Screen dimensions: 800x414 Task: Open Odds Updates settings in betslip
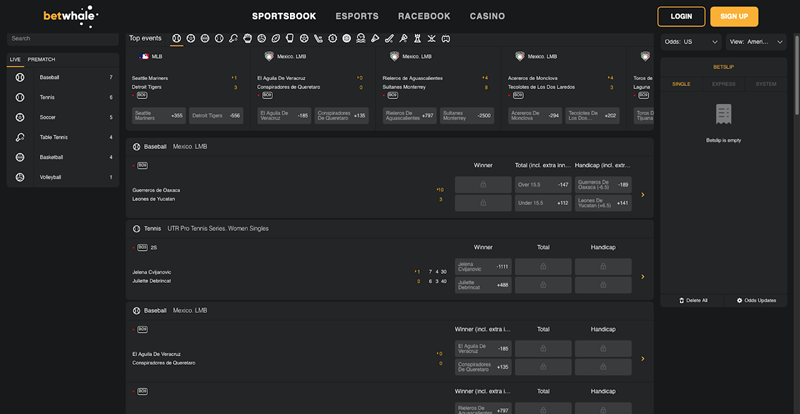740,300
